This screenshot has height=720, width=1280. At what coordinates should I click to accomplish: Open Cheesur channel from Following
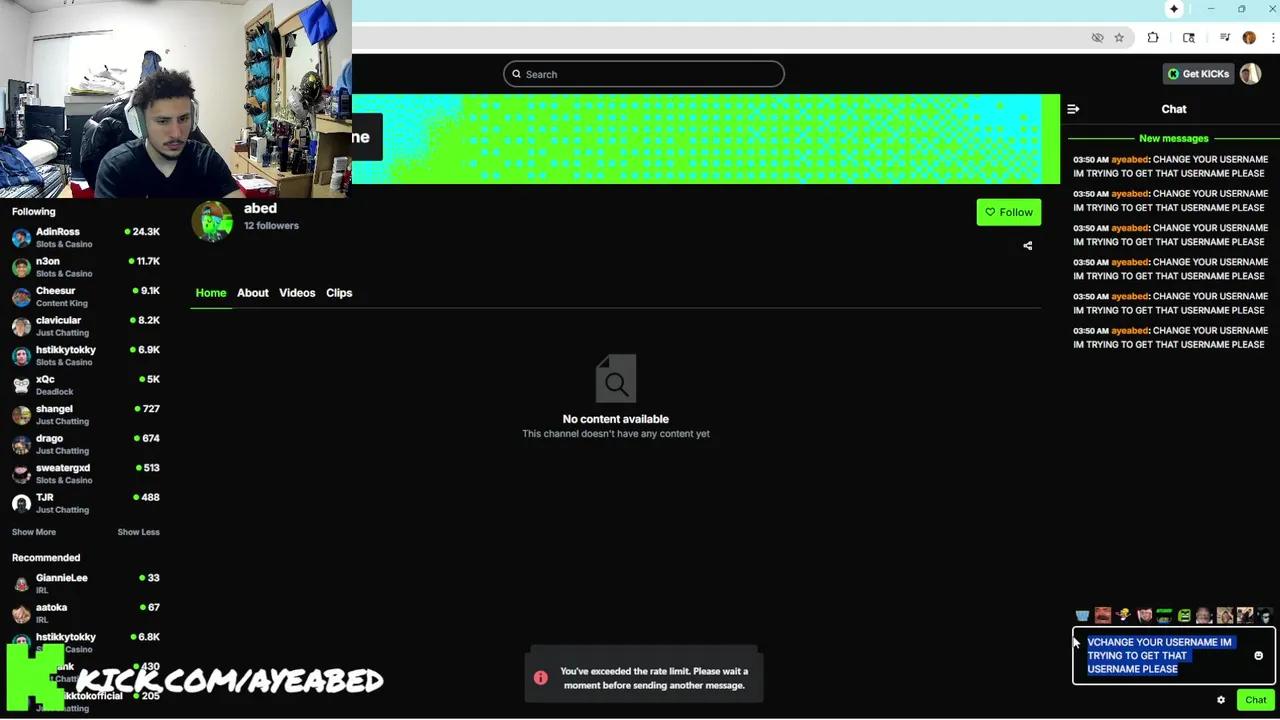86,297
